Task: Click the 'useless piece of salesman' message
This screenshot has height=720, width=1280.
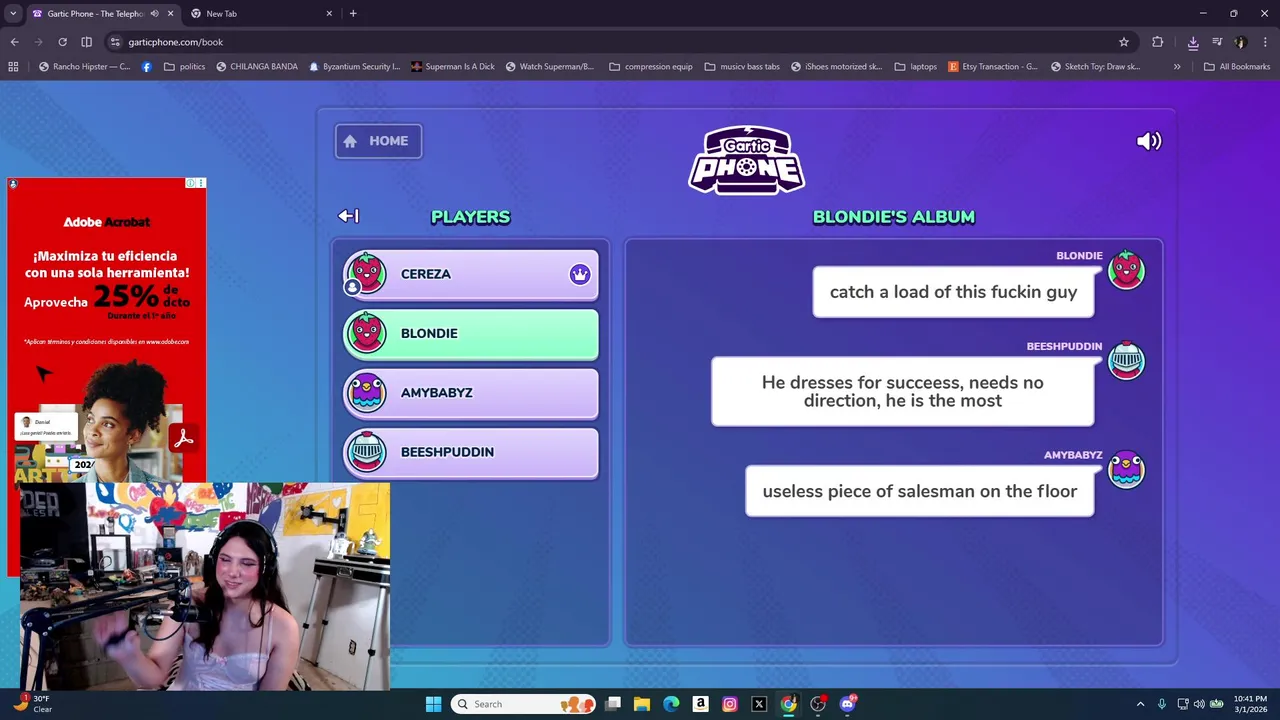Action: [x=919, y=491]
